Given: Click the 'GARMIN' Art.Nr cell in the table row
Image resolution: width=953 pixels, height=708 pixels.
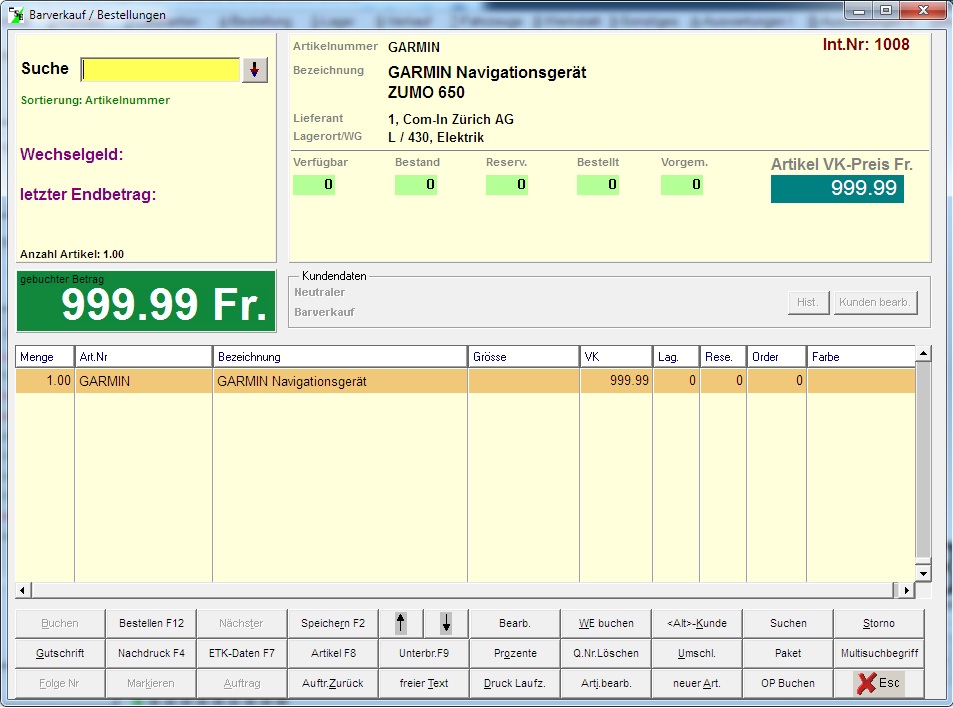Looking at the screenshot, I should point(143,381).
